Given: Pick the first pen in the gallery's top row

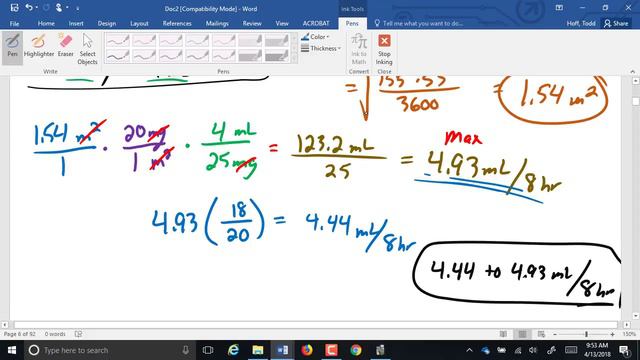Looking at the screenshot, I should point(118,40).
